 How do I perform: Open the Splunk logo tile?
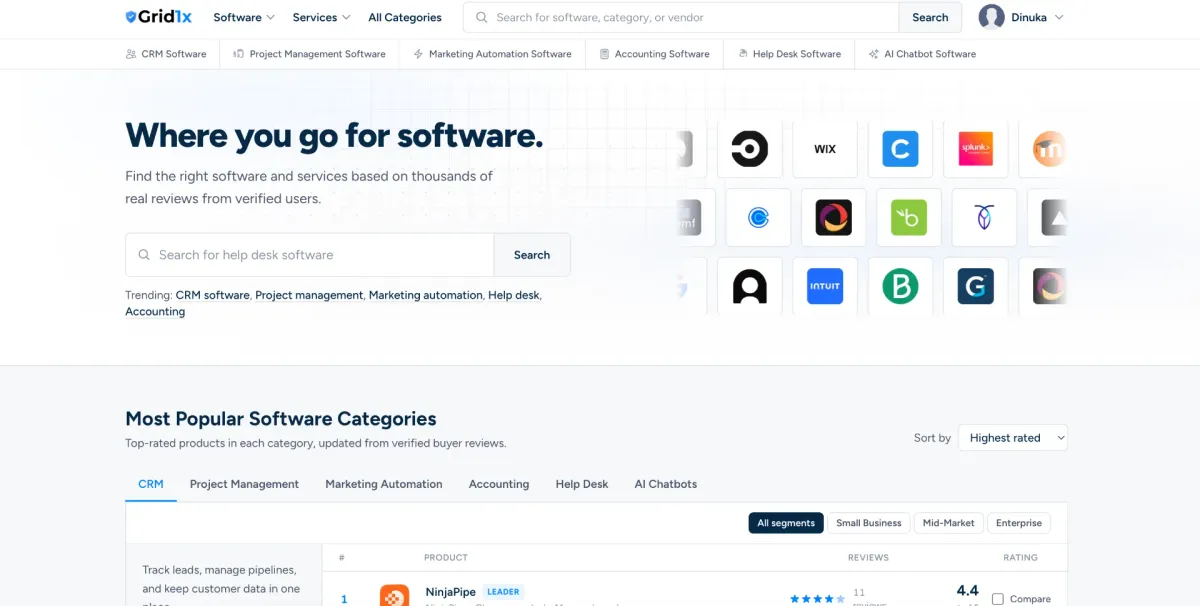[x=976, y=149]
